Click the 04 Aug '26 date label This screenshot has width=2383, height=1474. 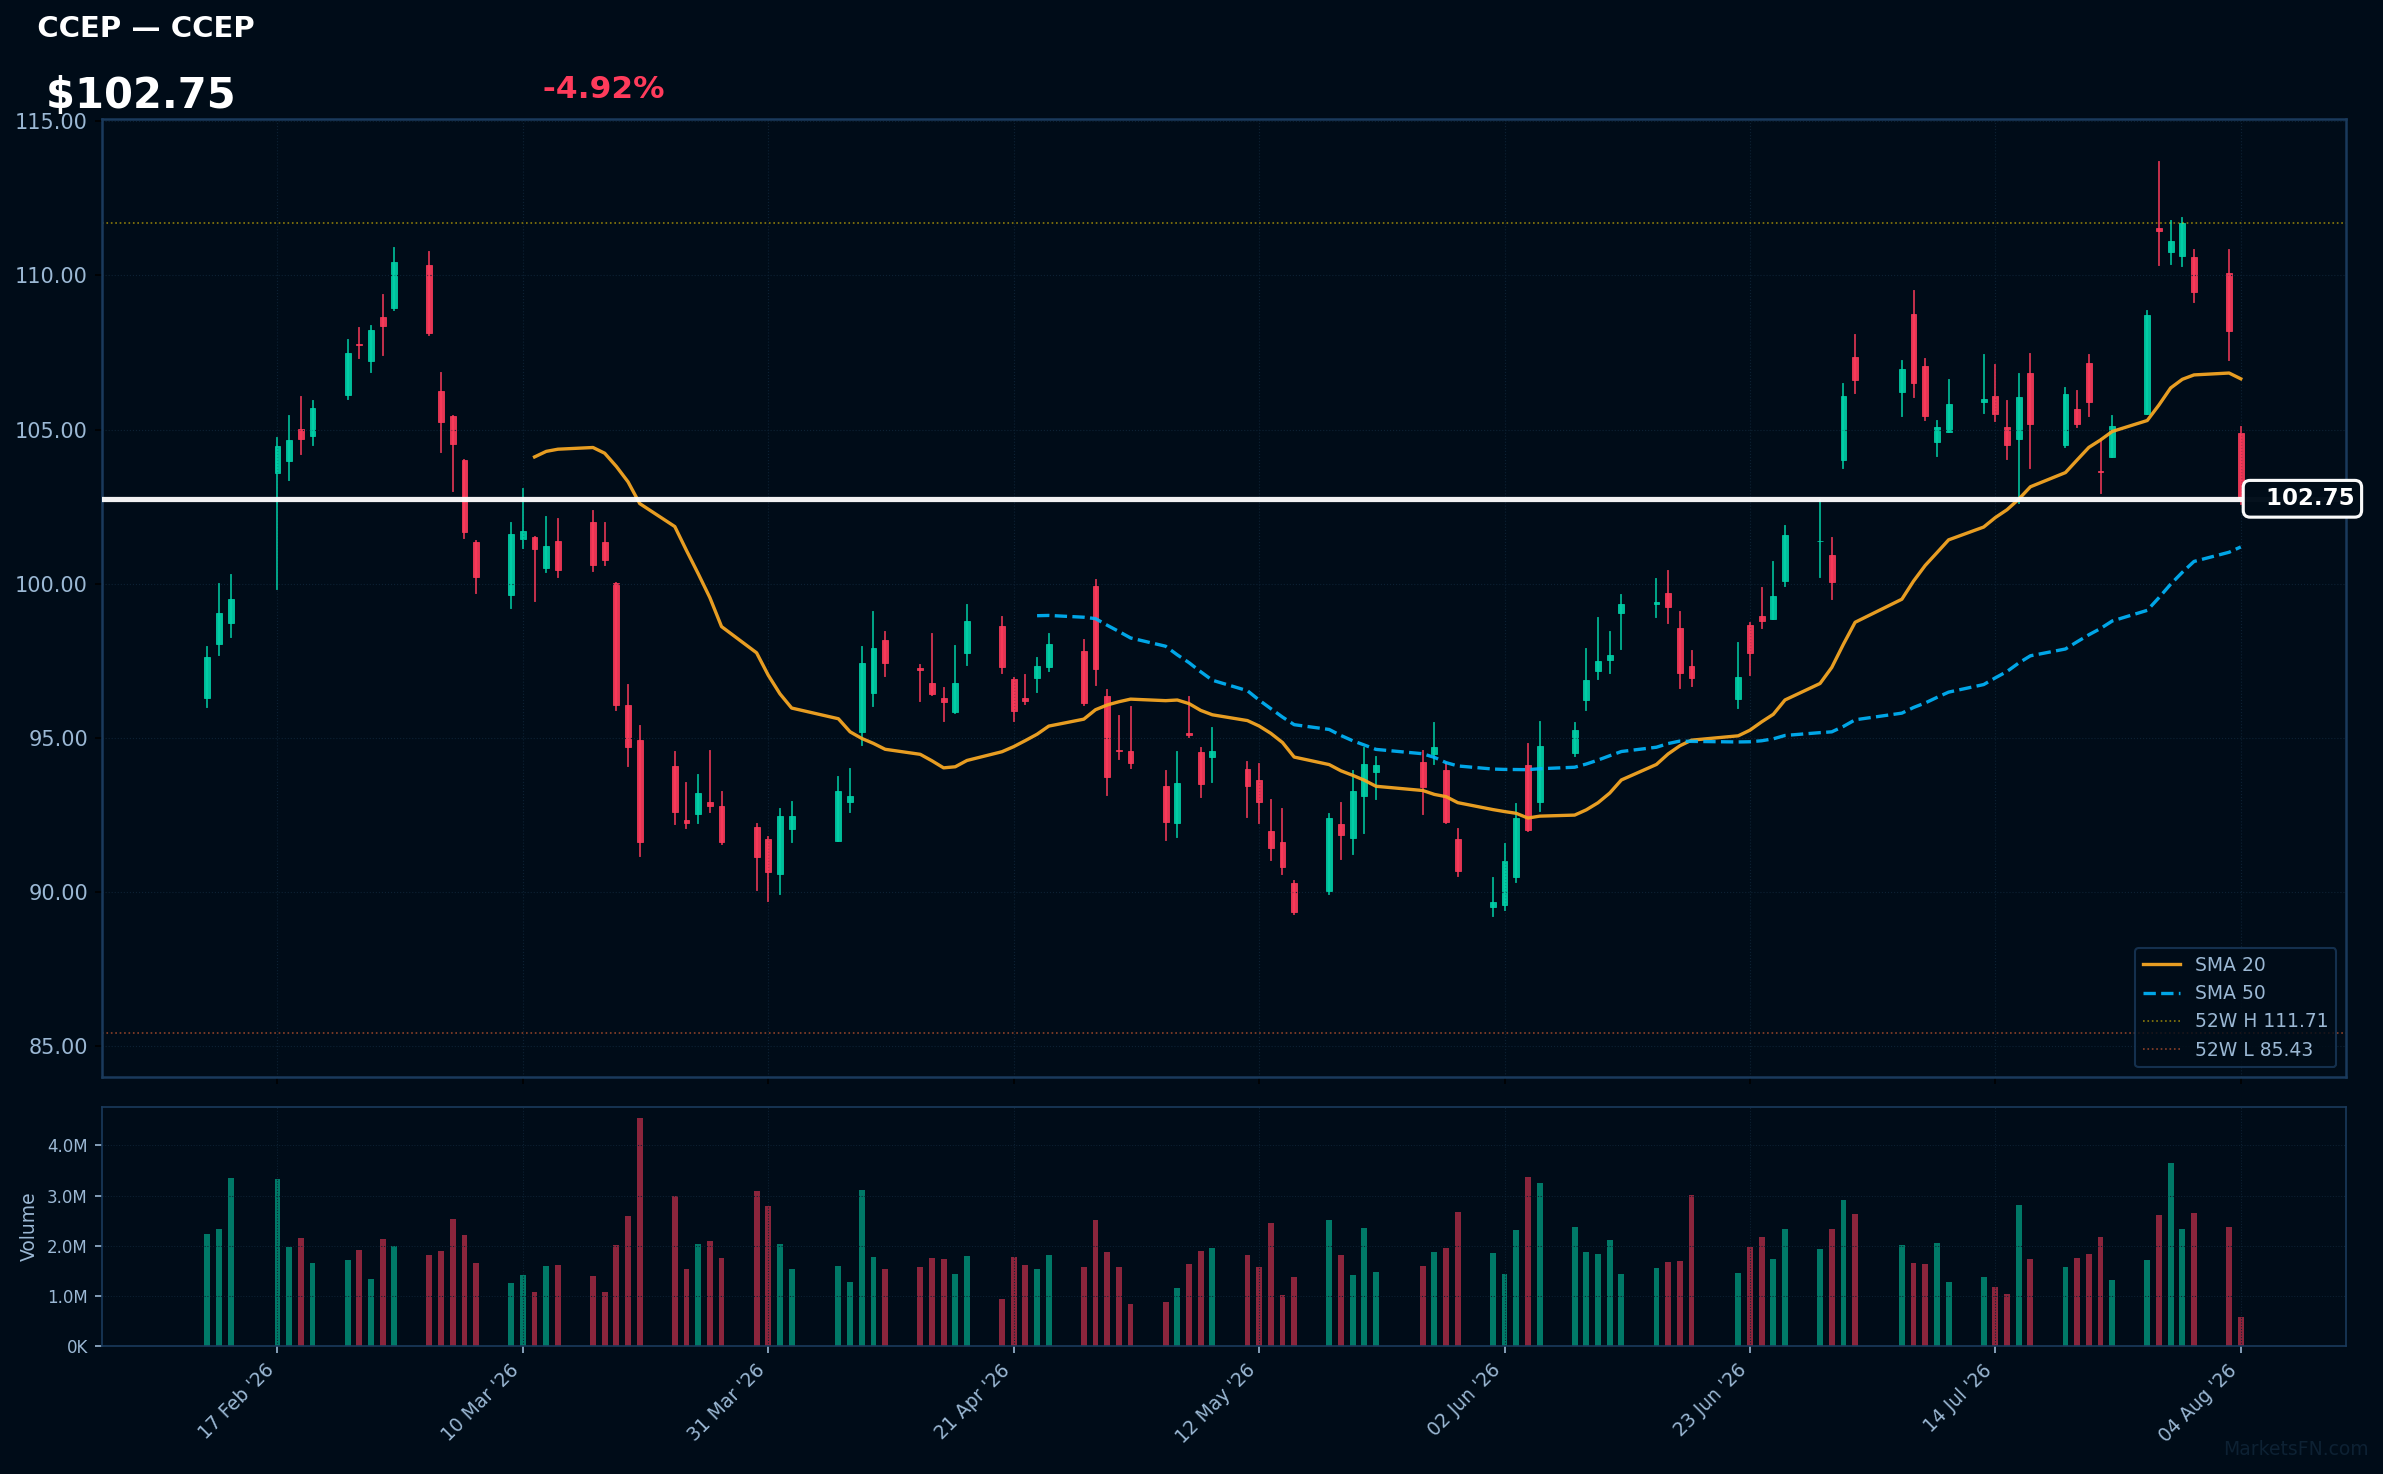(2198, 1401)
